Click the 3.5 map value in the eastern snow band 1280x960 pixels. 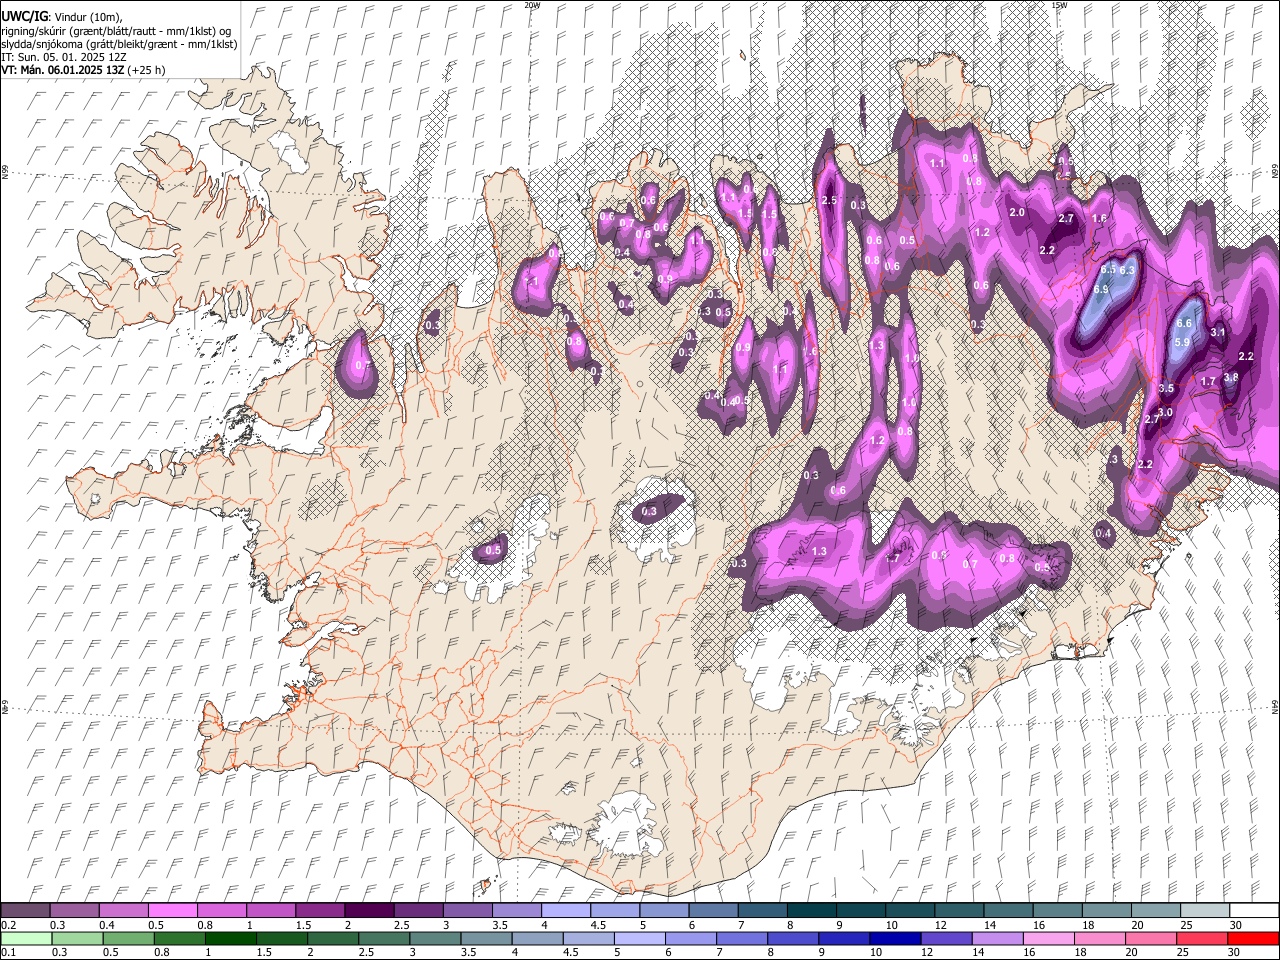click(x=1166, y=388)
